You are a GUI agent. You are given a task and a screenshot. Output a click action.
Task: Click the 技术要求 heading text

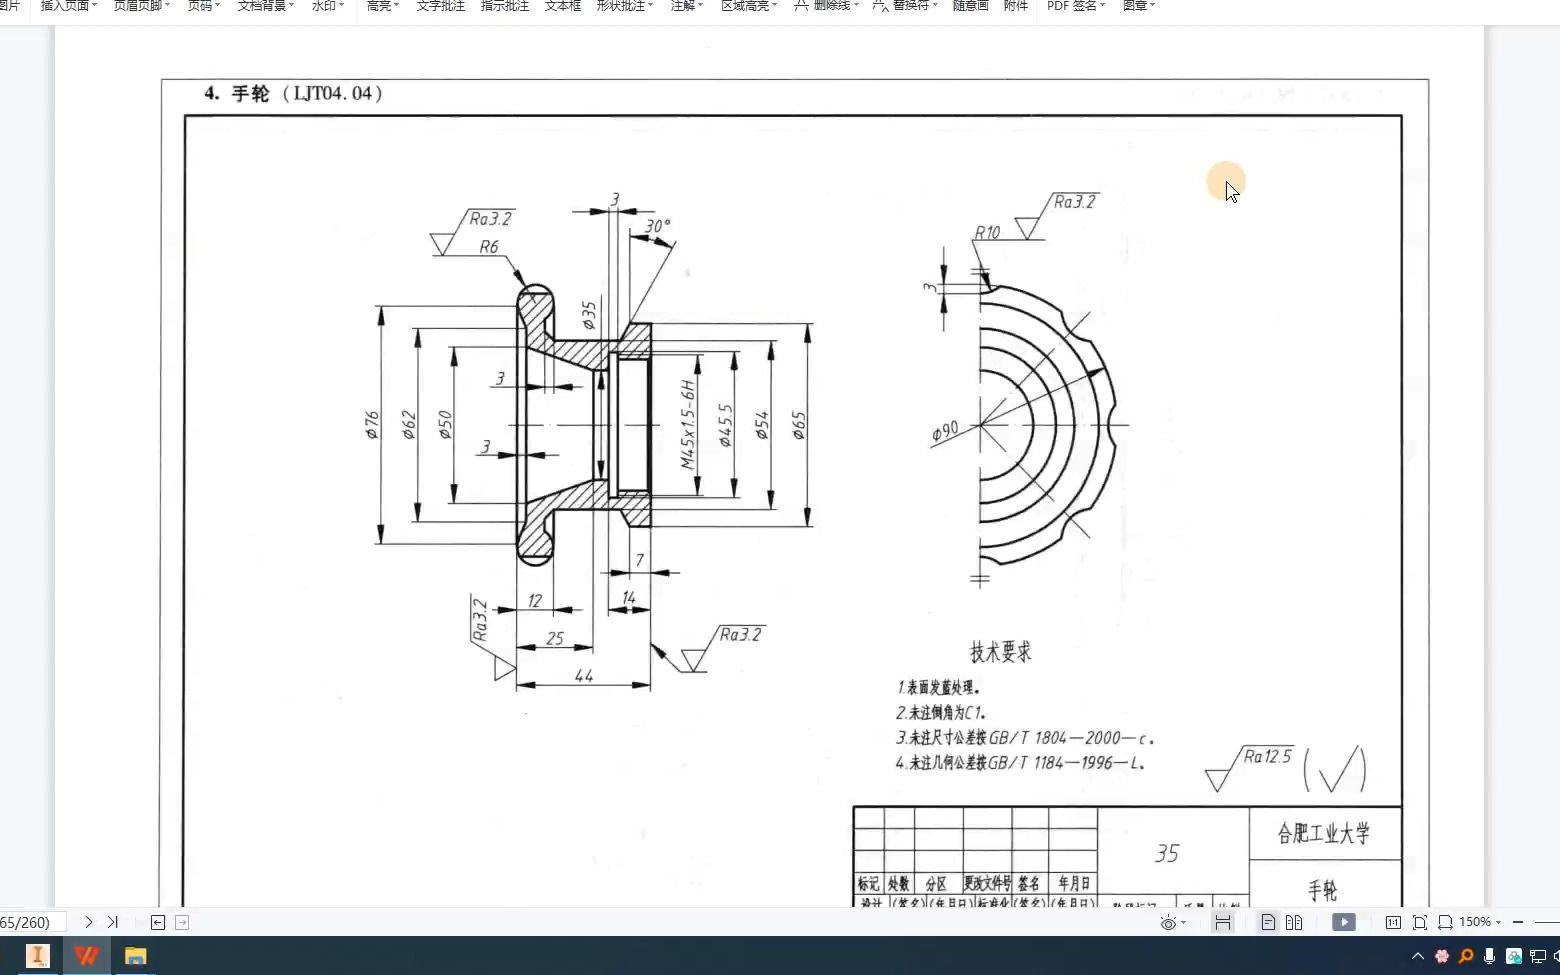point(1000,652)
